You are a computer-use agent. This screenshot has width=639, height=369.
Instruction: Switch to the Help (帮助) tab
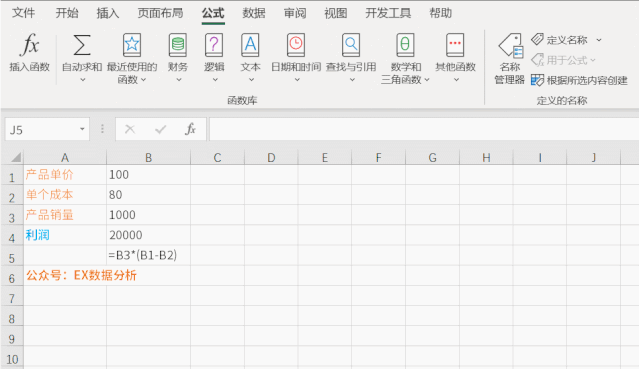coord(441,13)
